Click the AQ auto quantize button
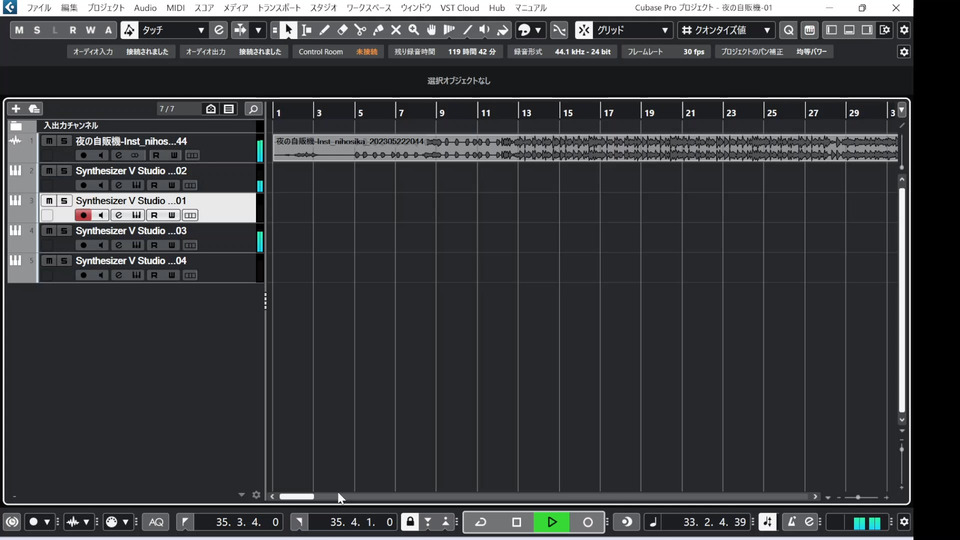 [x=156, y=522]
